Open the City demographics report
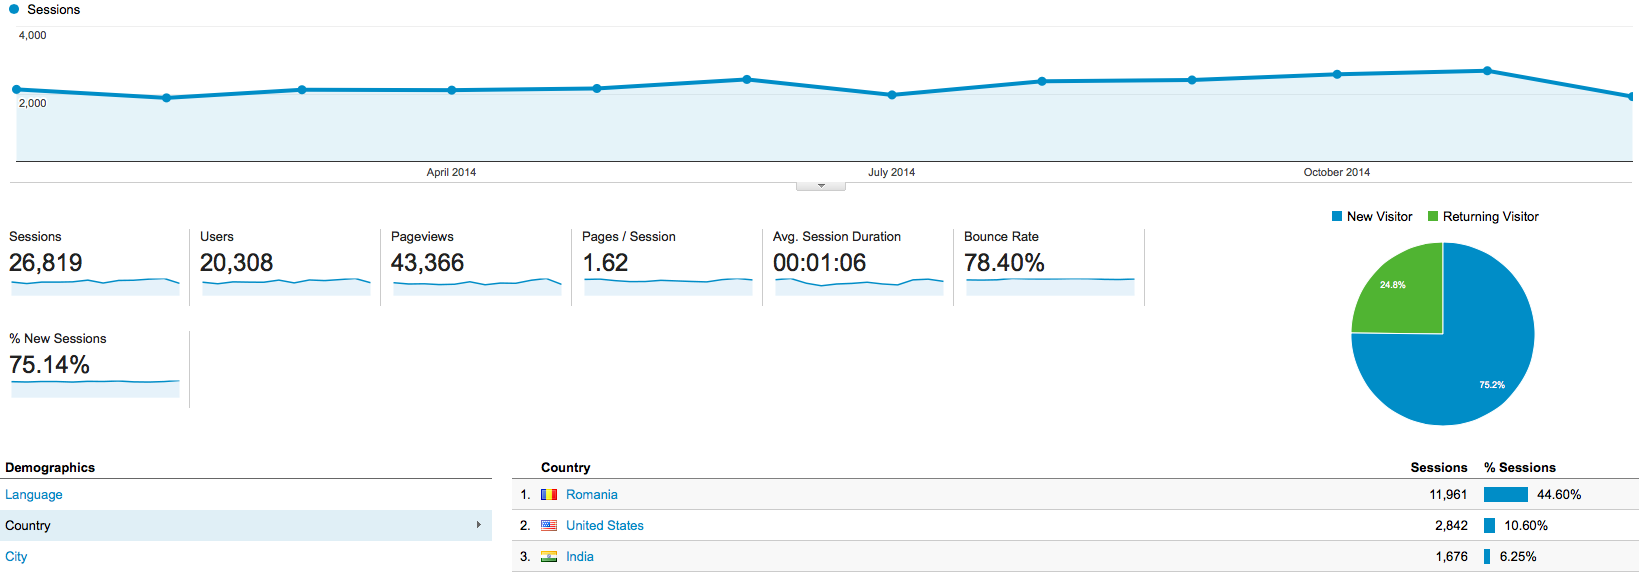Screen dimensions: 1639x572 16,557
